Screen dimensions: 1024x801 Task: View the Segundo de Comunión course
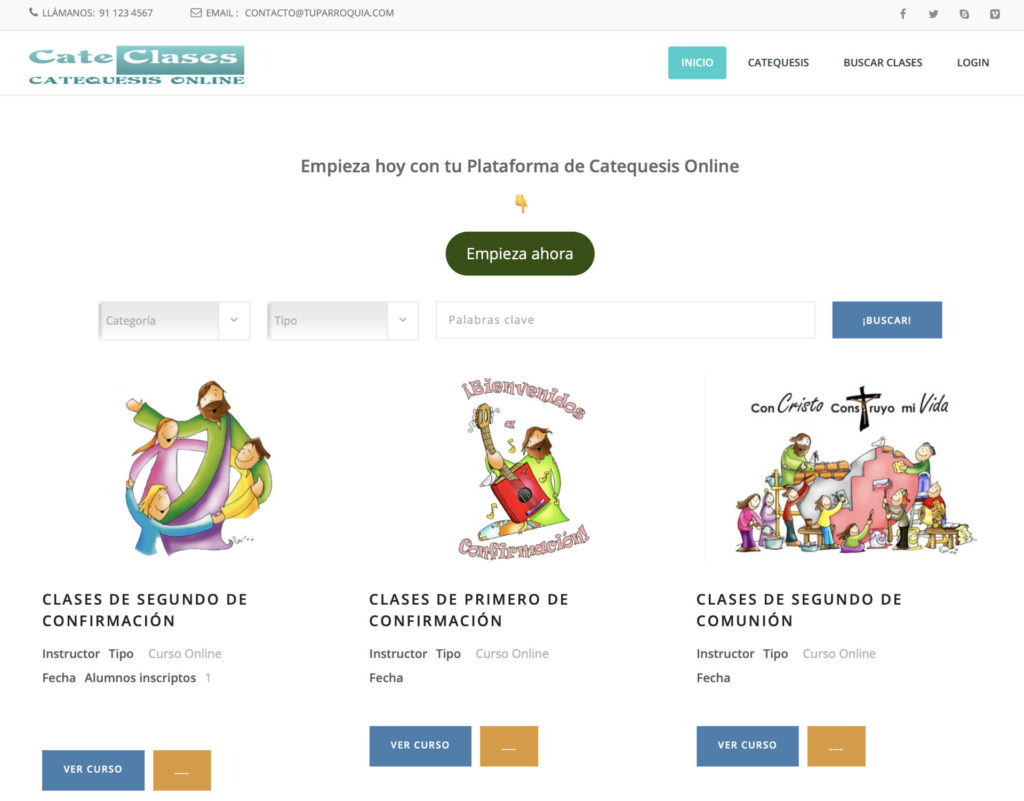[x=747, y=746]
